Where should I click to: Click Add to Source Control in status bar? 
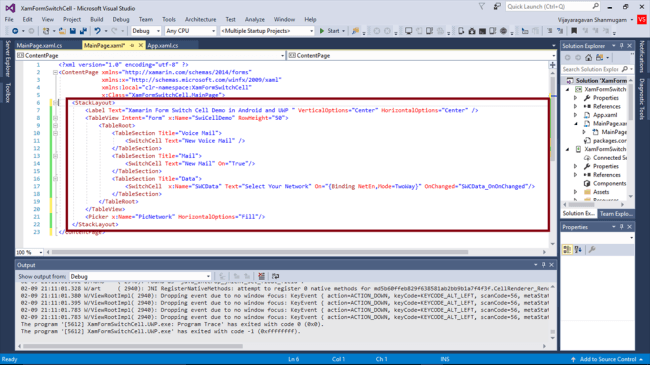tap(607, 359)
